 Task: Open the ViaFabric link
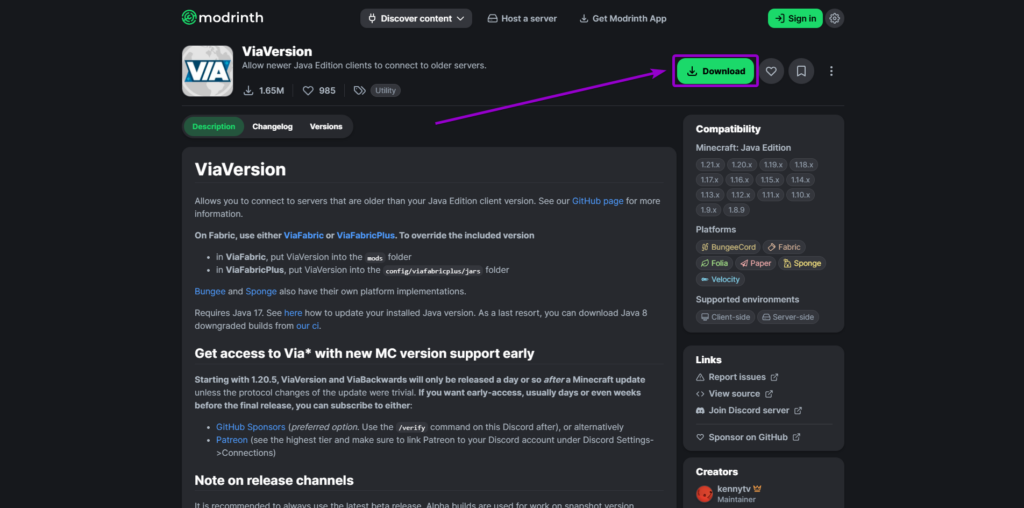pyautogui.click(x=304, y=235)
